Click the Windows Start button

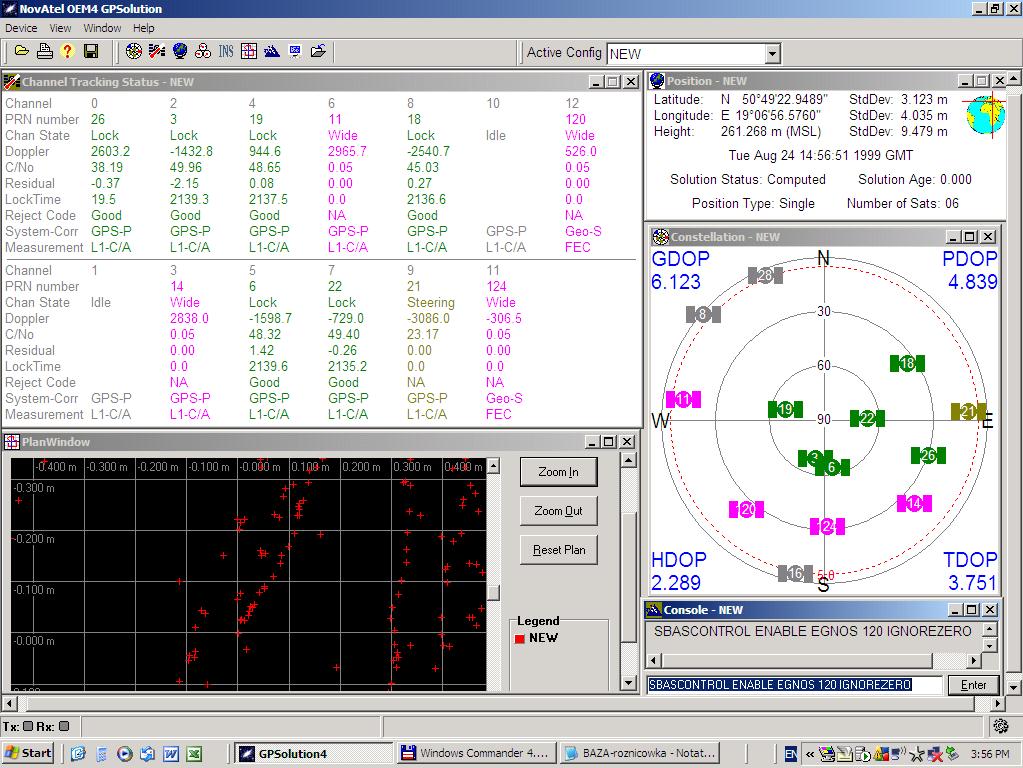coord(27,753)
